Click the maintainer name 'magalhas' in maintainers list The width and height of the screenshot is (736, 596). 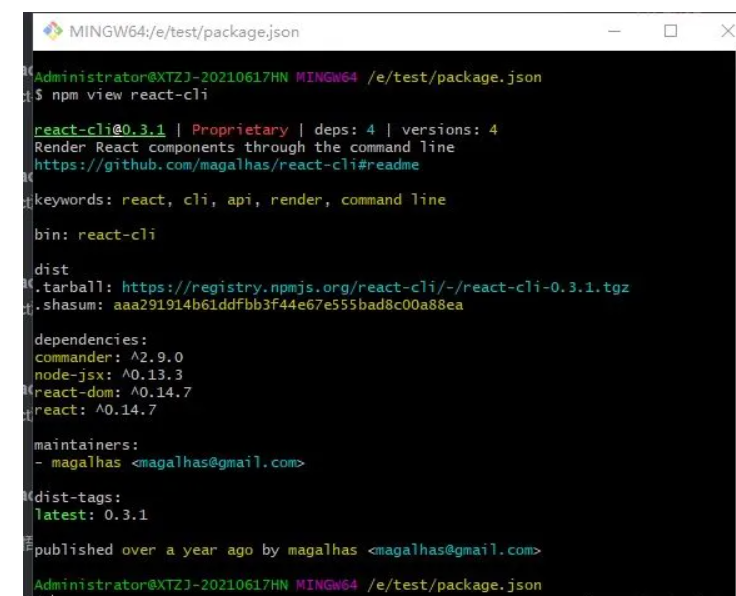(86, 462)
